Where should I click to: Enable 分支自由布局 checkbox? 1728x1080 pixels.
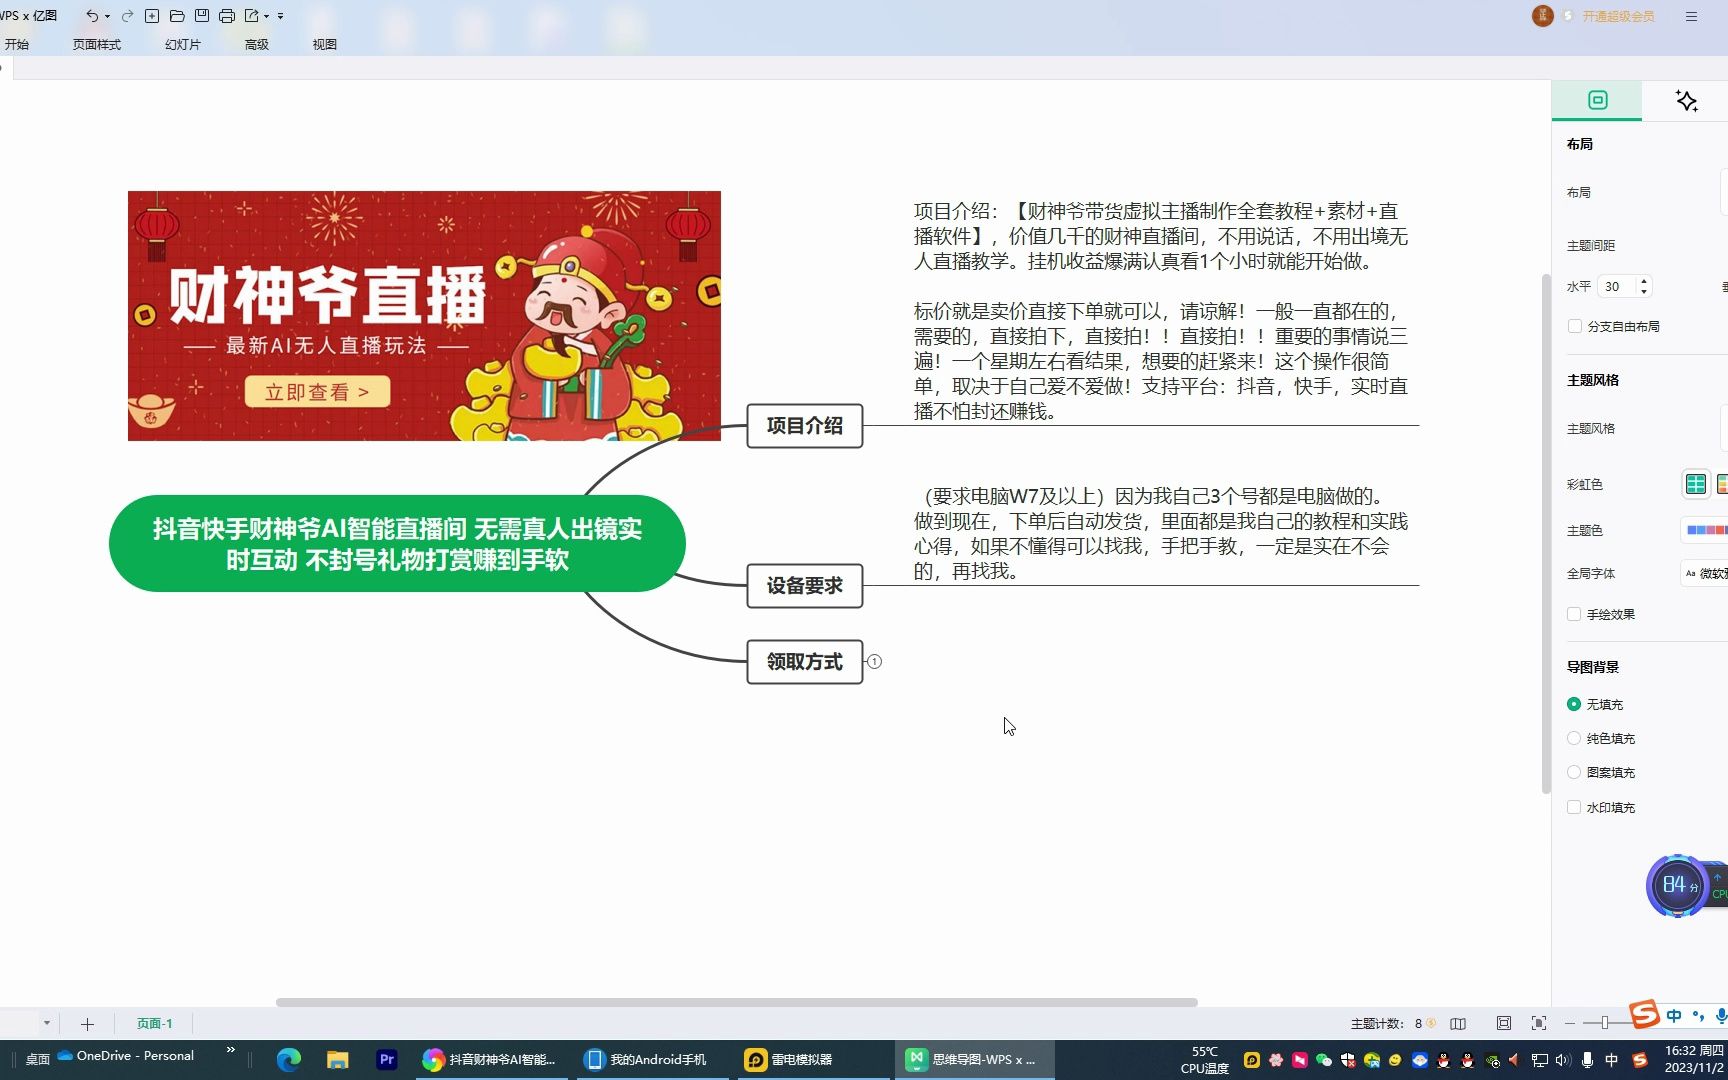tap(1573, 326)
